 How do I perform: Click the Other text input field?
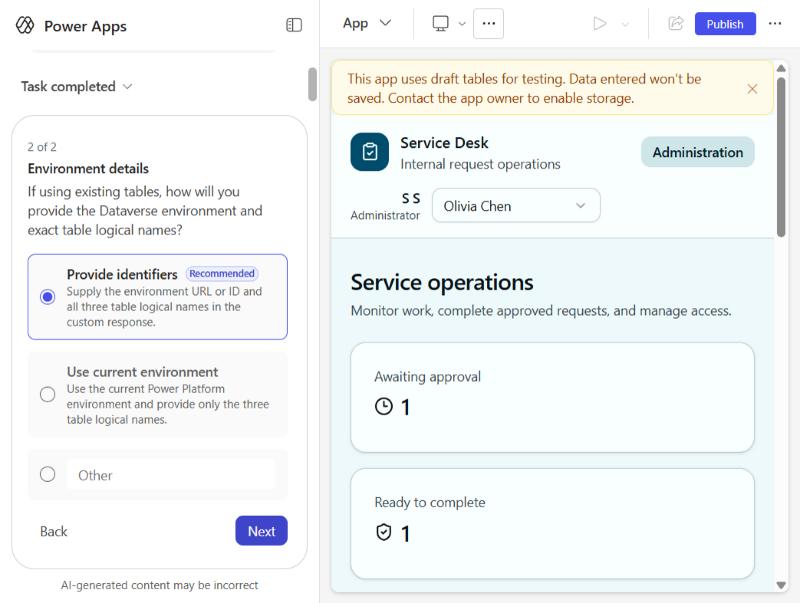171,475
